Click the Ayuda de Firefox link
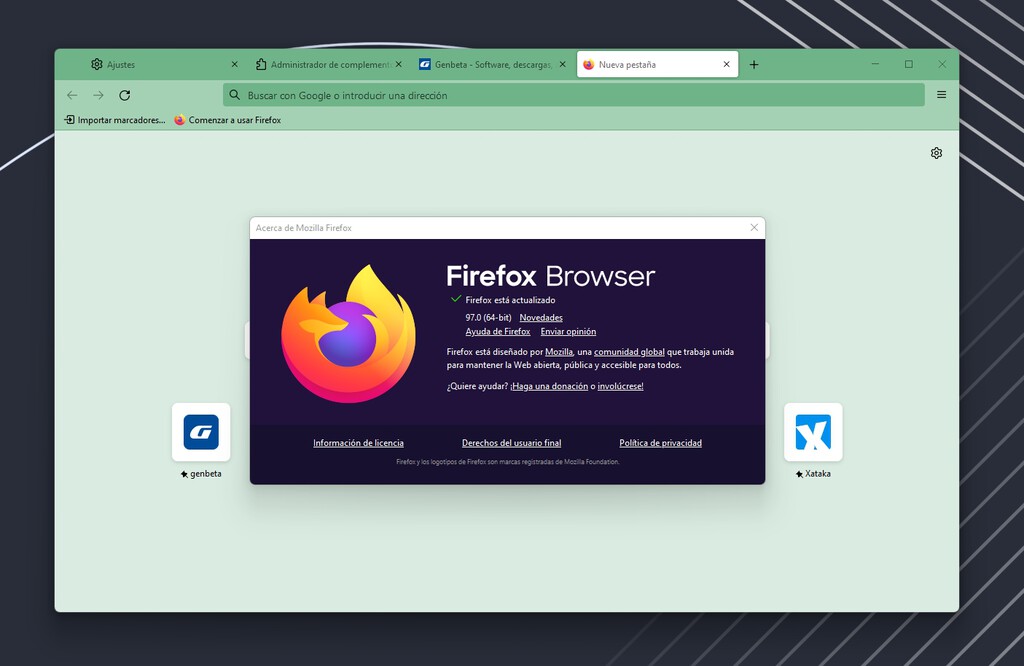This screenshot has height=666, width=1024. coord(498,332)
